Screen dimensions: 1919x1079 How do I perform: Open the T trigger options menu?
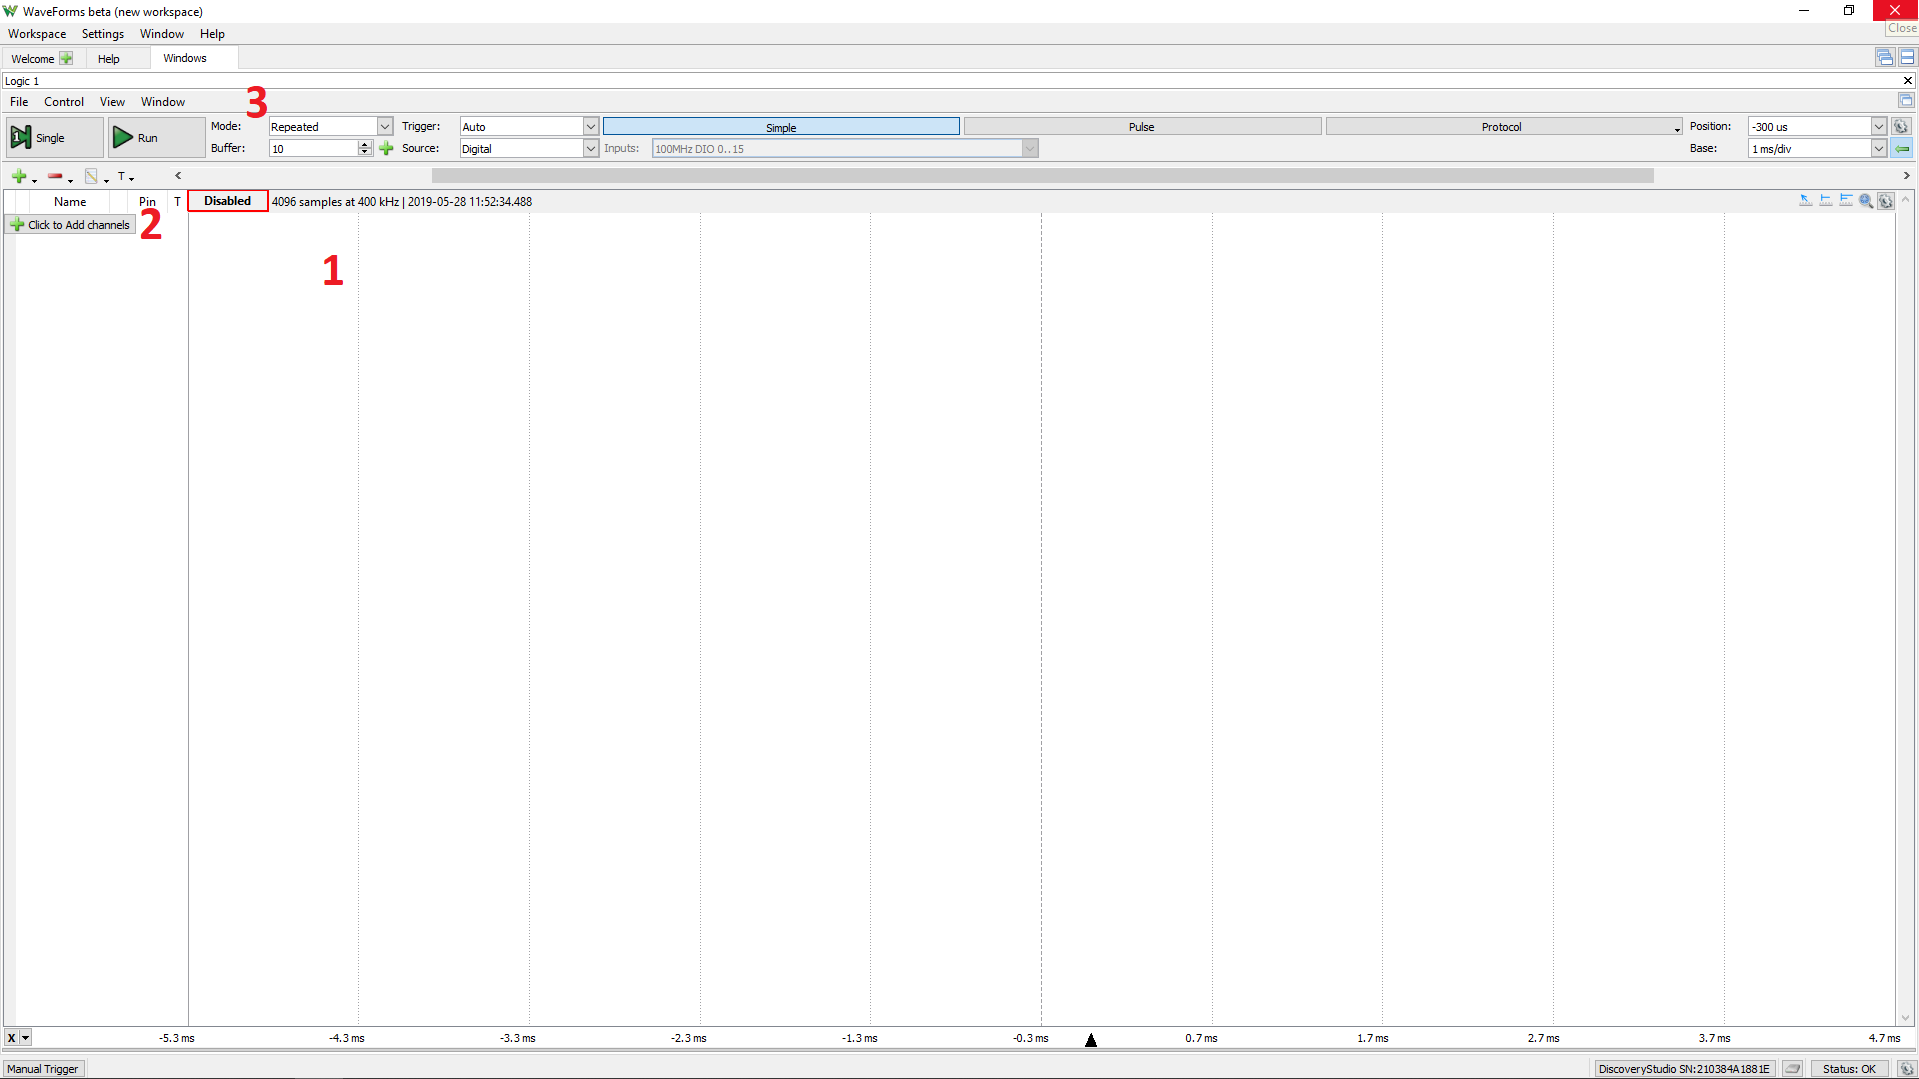pos(124,176)
